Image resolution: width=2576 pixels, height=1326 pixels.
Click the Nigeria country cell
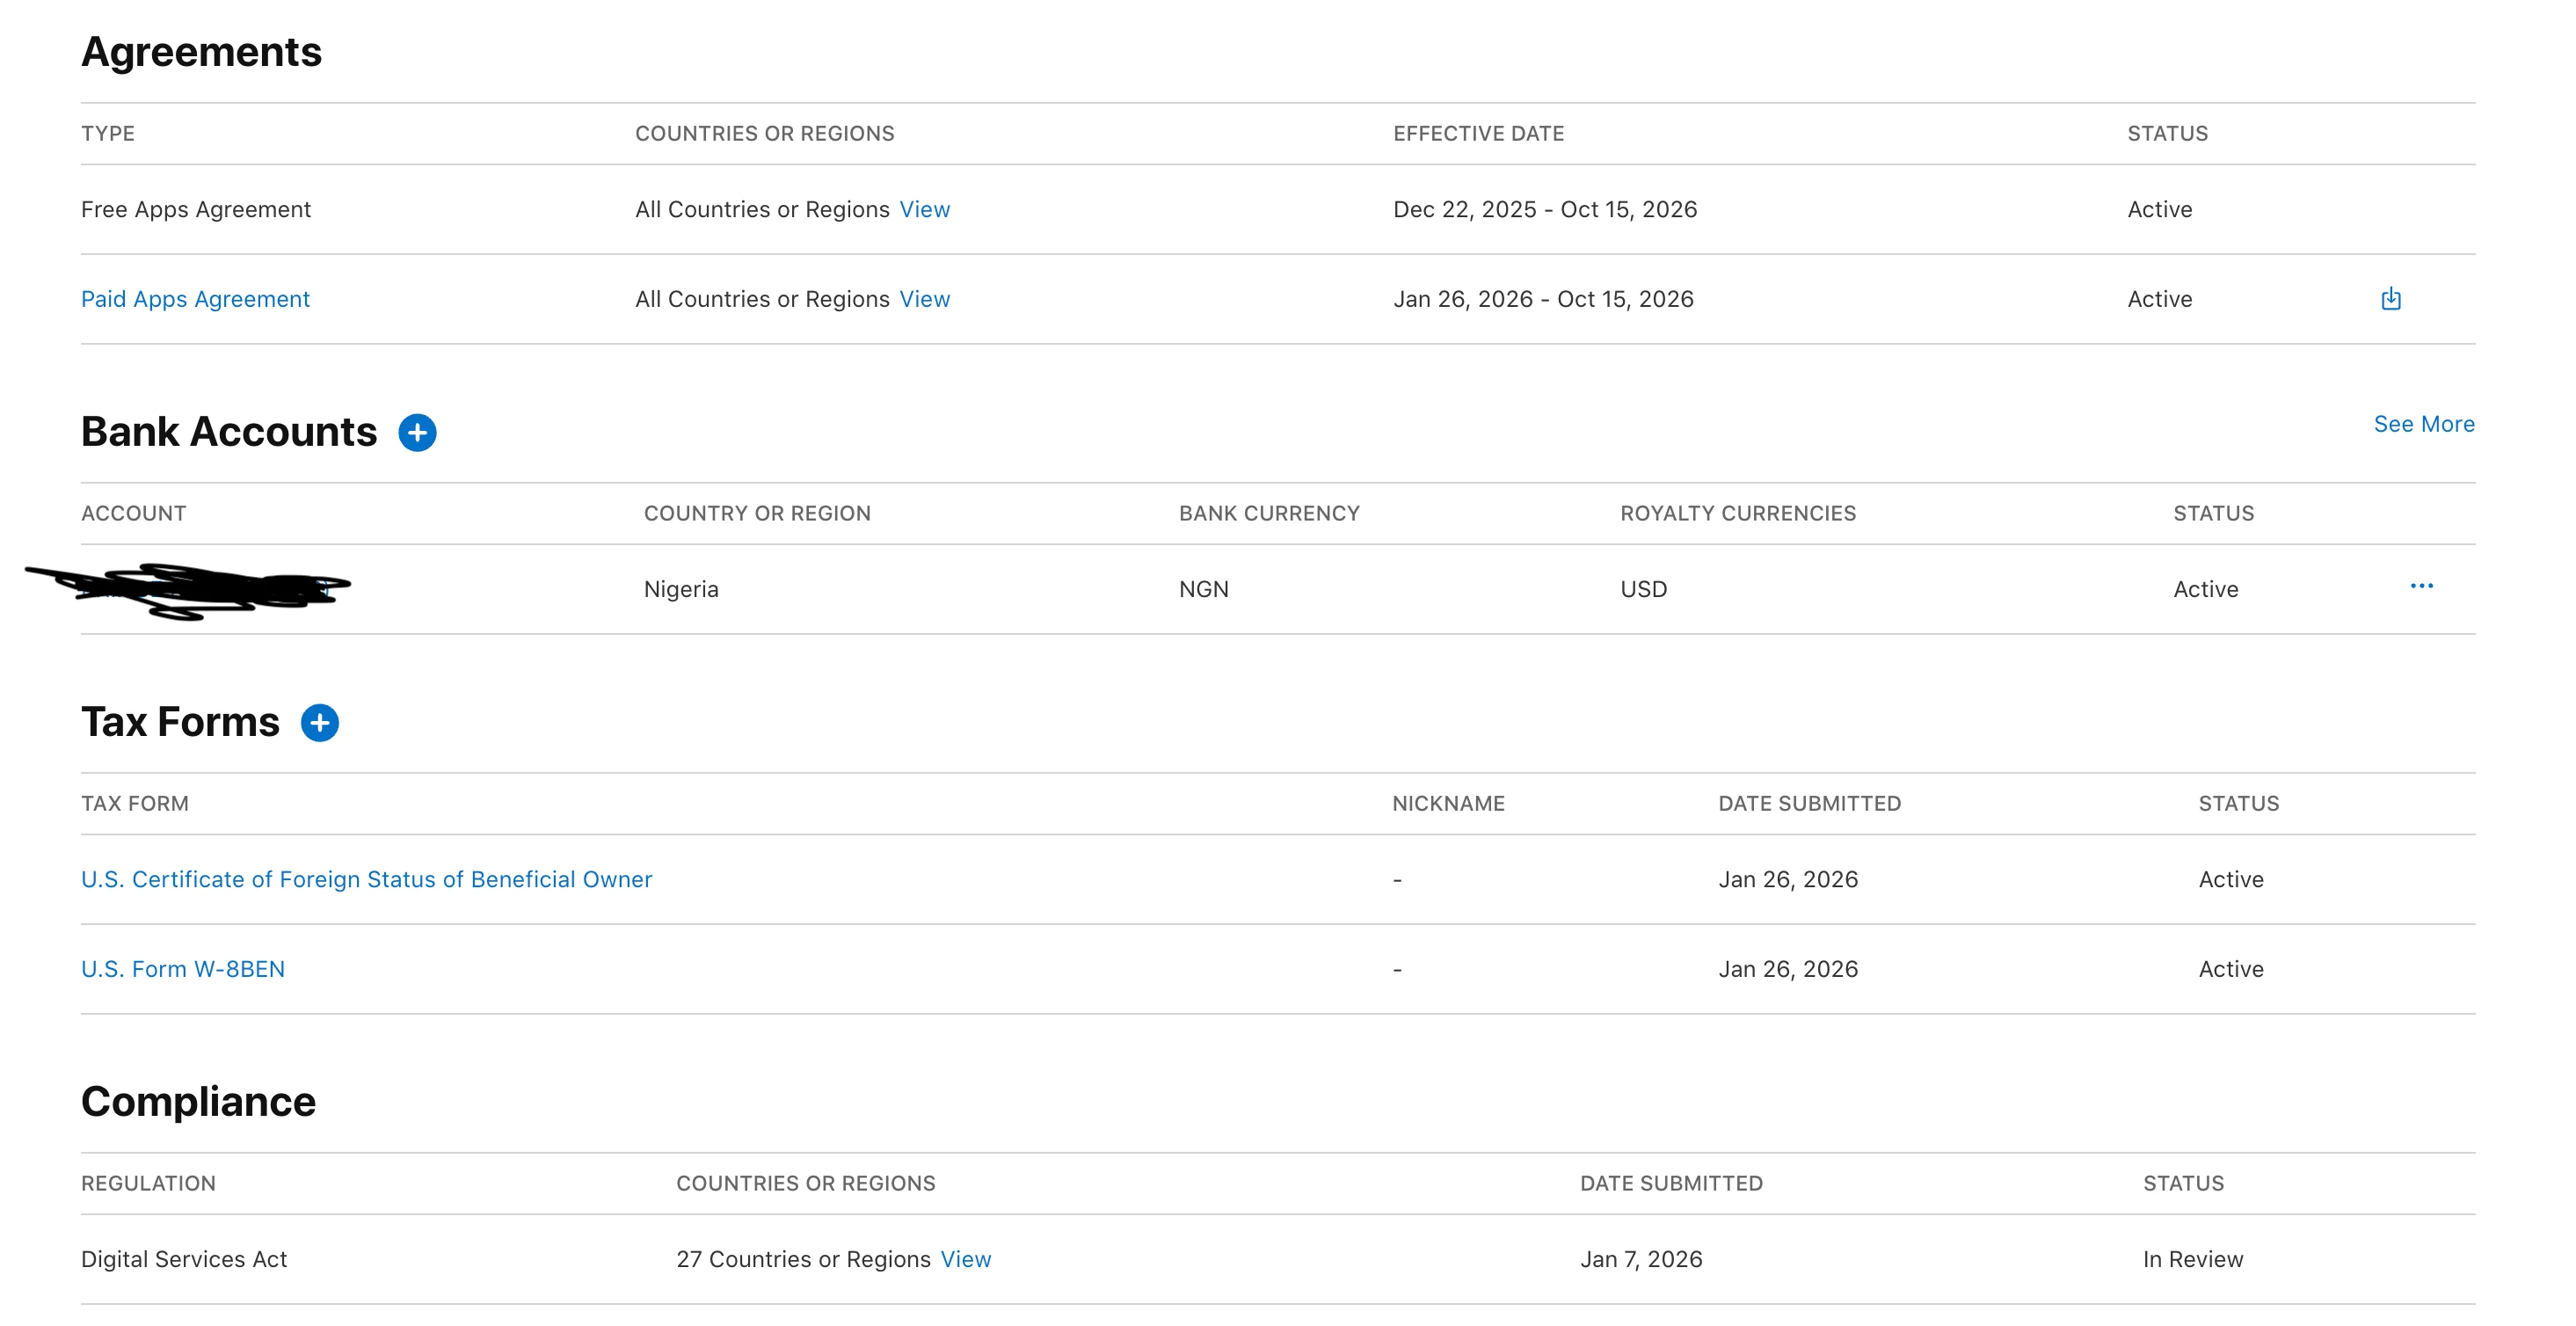[x=681, y=589]
